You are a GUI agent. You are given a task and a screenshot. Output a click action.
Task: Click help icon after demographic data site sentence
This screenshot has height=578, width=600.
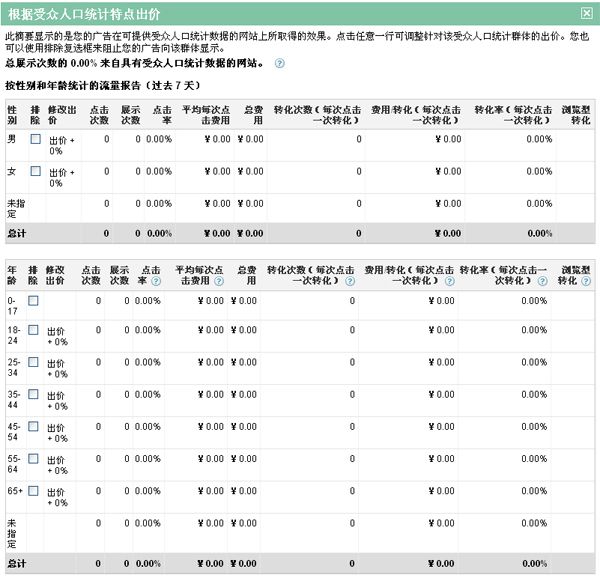click(279, 64)
